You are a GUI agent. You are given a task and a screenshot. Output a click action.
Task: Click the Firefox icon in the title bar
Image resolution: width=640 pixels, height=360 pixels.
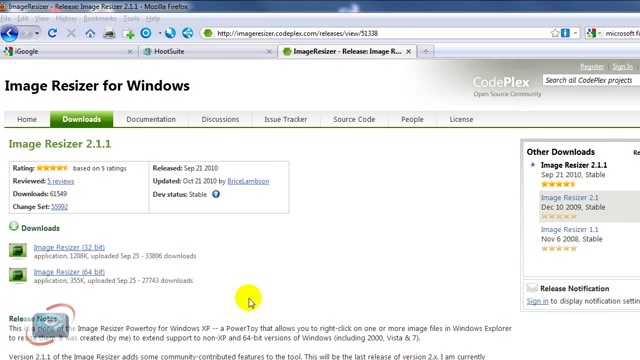[x=2, y=7]
